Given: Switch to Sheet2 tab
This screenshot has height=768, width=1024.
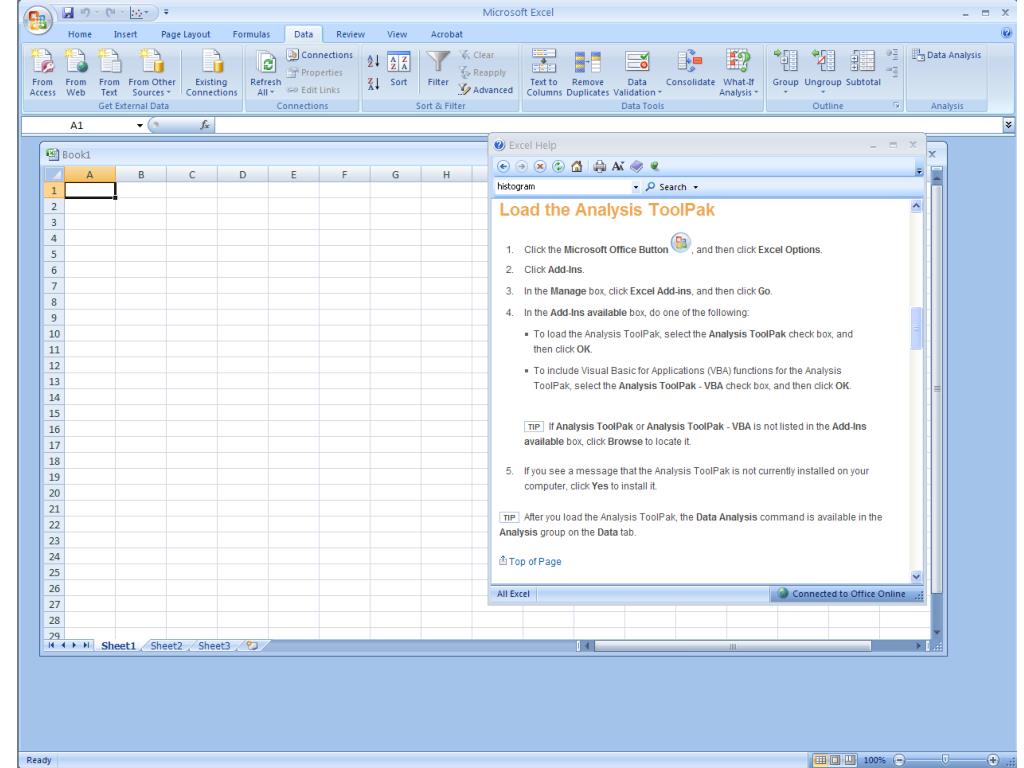Looking at the screenshot, I should pos(167,646).
